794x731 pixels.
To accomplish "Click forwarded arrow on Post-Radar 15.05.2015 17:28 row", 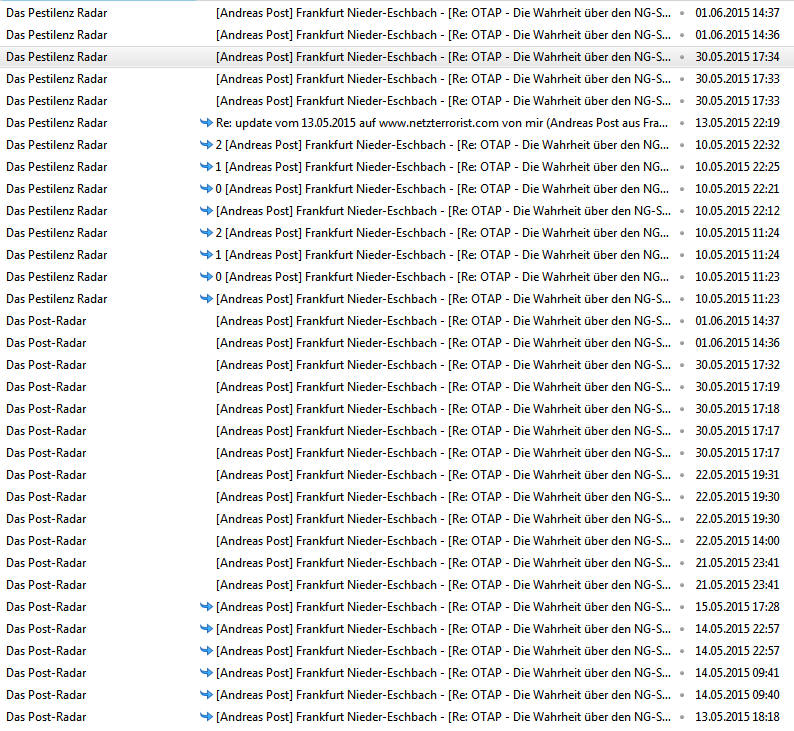I will [206, 606].
